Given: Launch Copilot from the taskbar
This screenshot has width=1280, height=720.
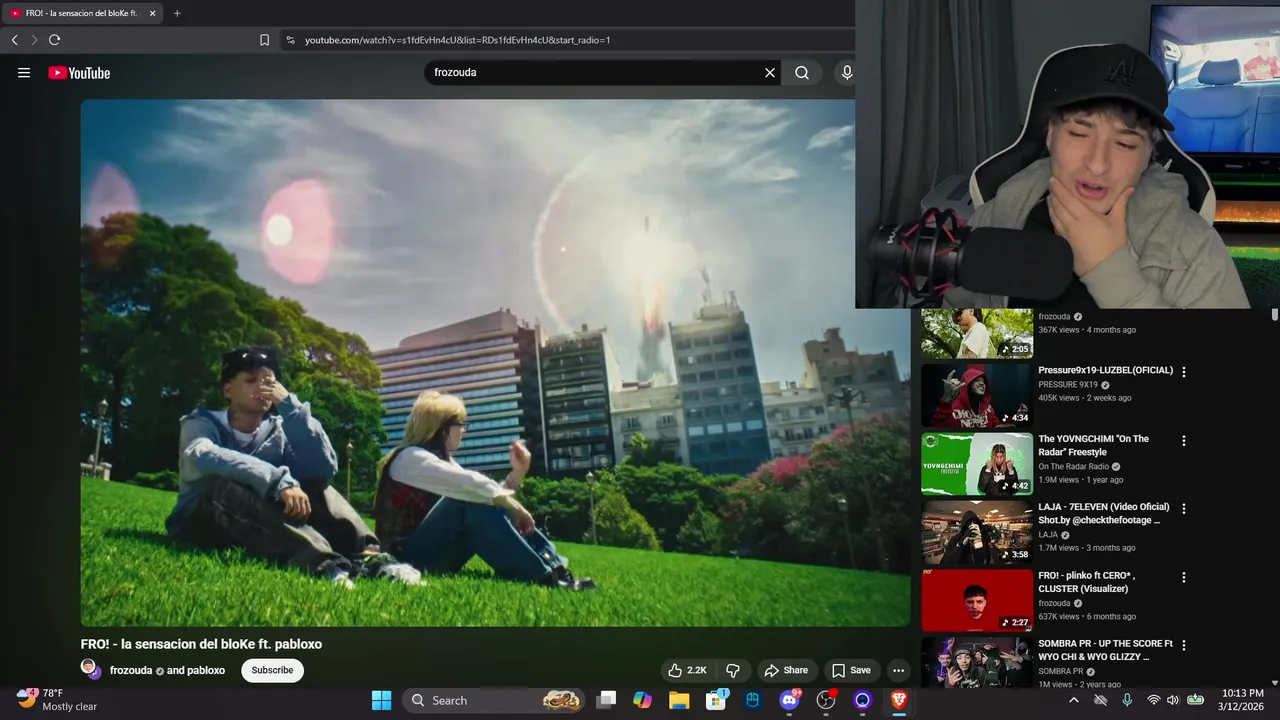Looking at the screenshot, I should click(x=642, y=700).
